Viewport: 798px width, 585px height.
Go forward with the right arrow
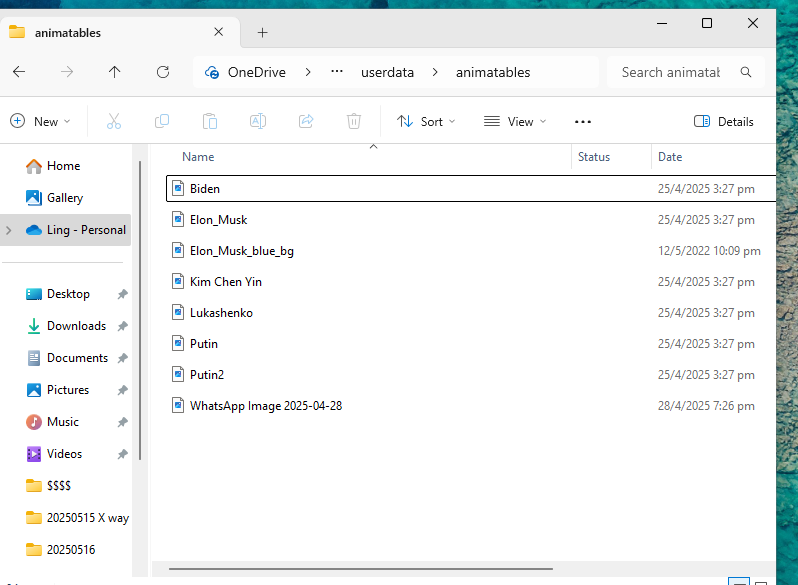67,72
